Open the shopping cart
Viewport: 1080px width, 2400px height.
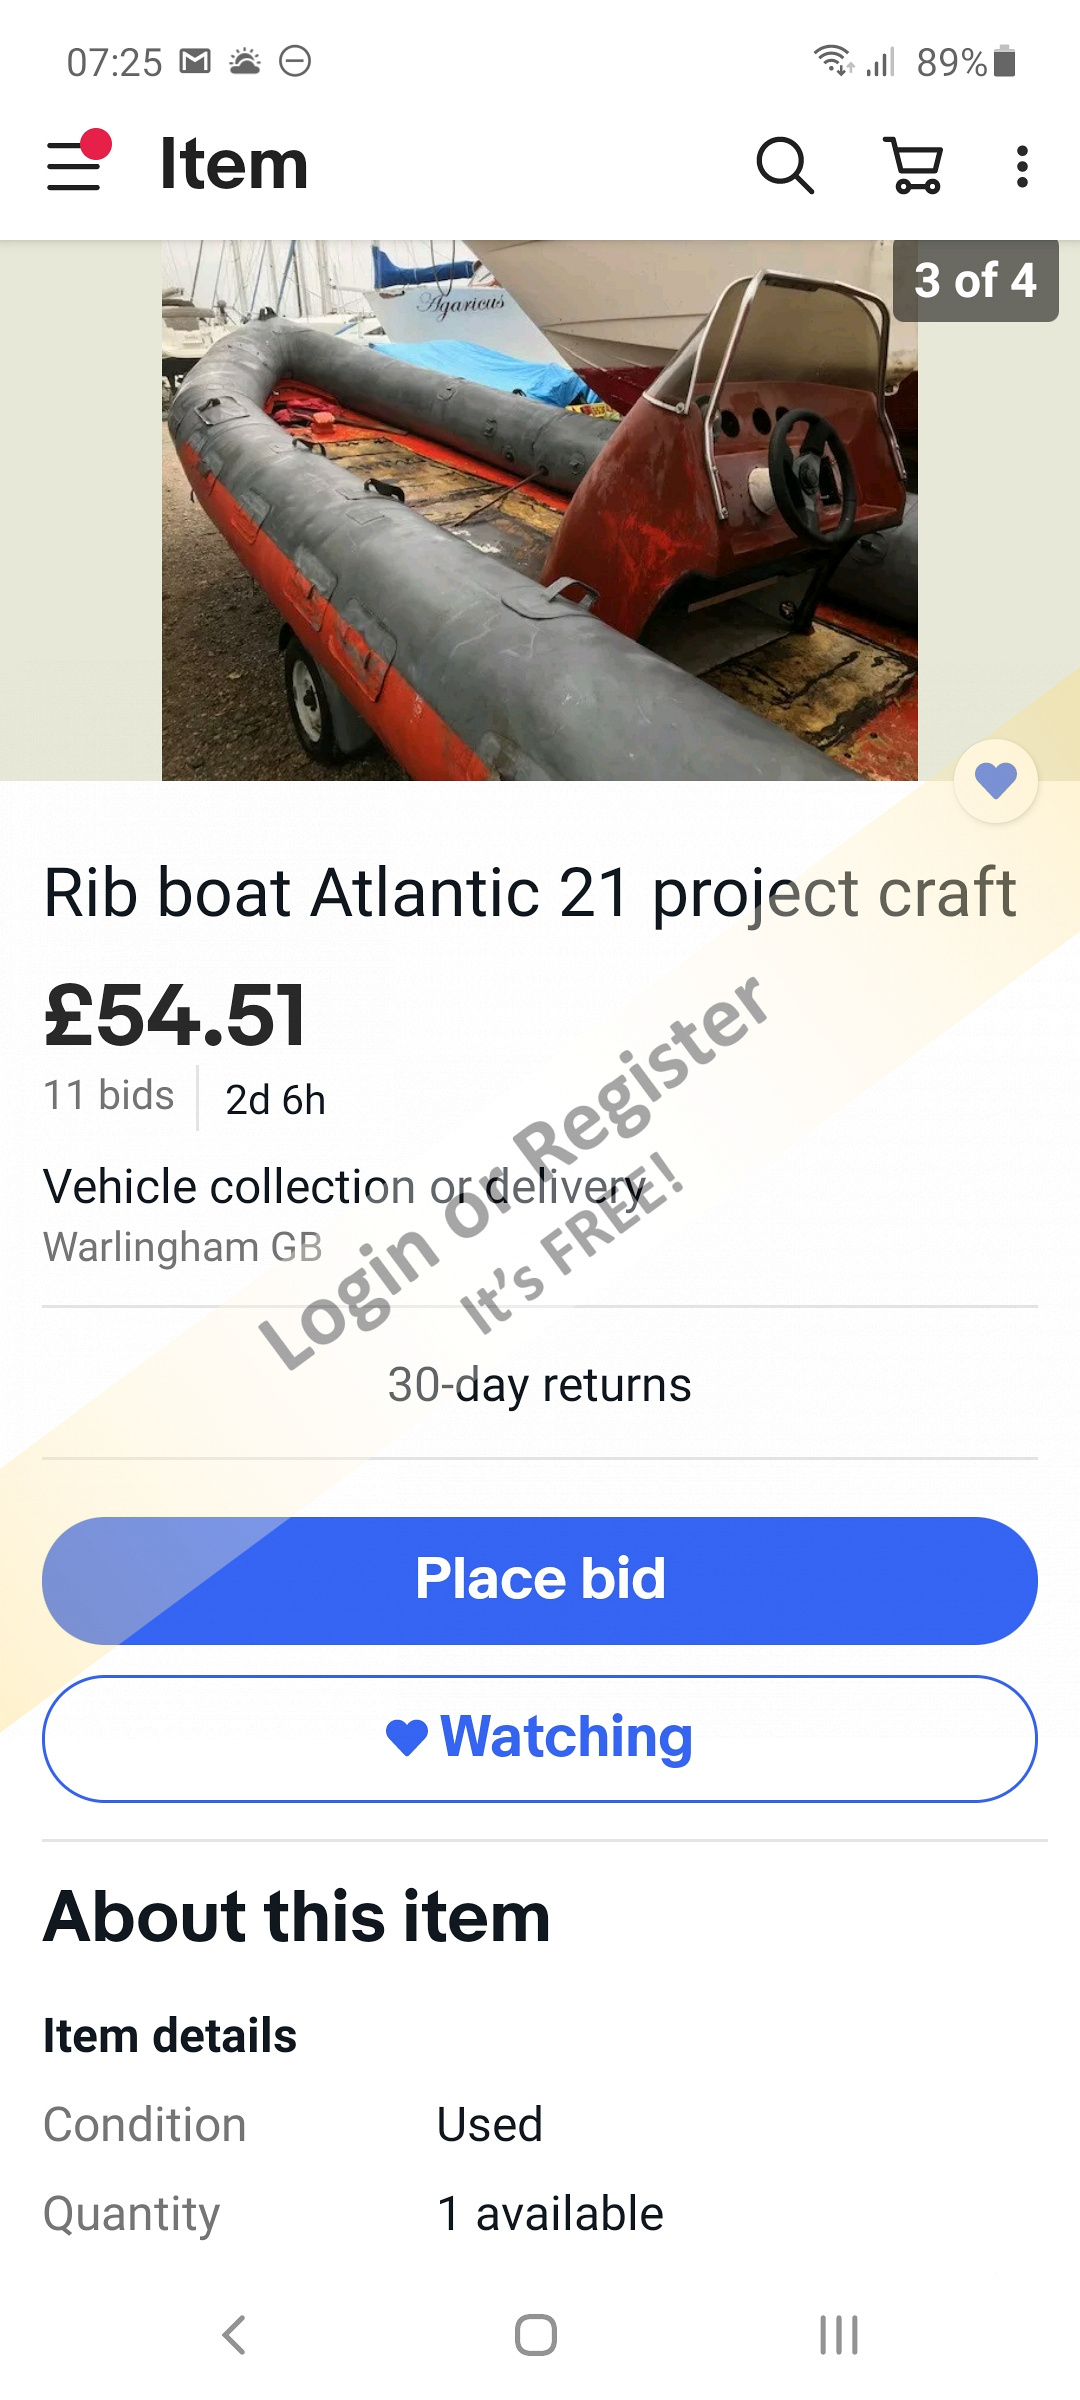pos(914,165)
